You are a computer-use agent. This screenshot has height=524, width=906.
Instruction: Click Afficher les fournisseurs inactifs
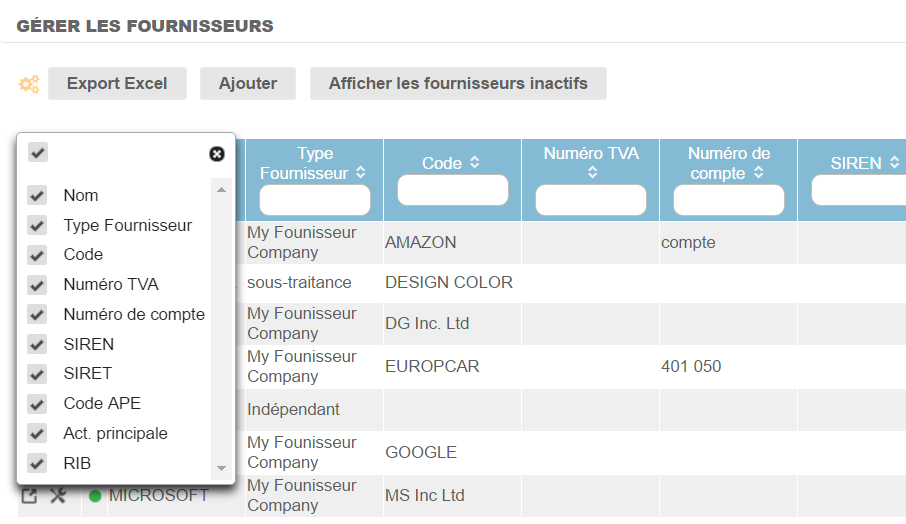pyautogui.click(x=458, y=84)
